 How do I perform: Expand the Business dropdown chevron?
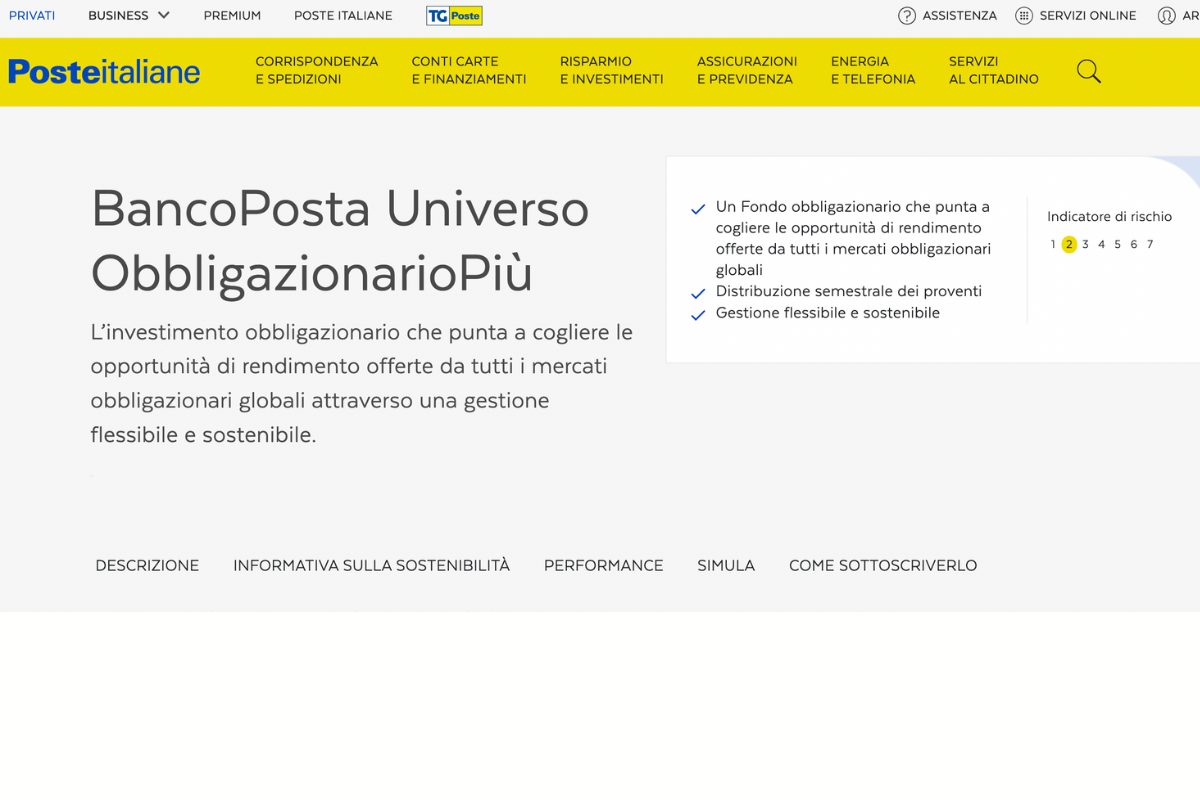coord(164,15)
